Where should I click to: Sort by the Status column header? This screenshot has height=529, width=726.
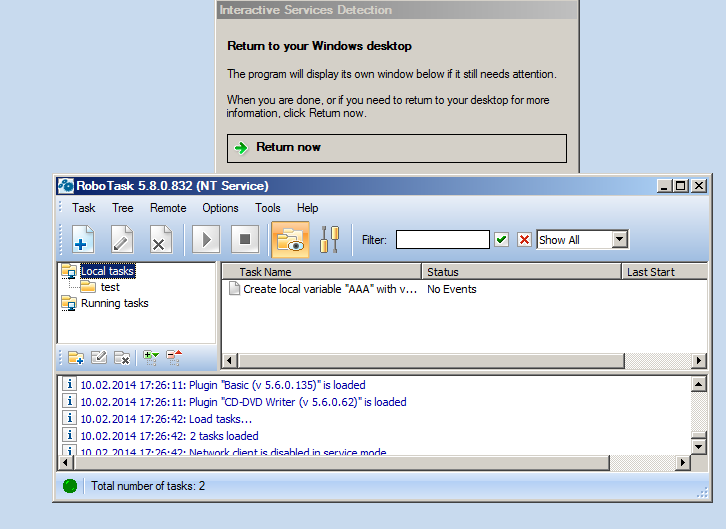[522, 272]
